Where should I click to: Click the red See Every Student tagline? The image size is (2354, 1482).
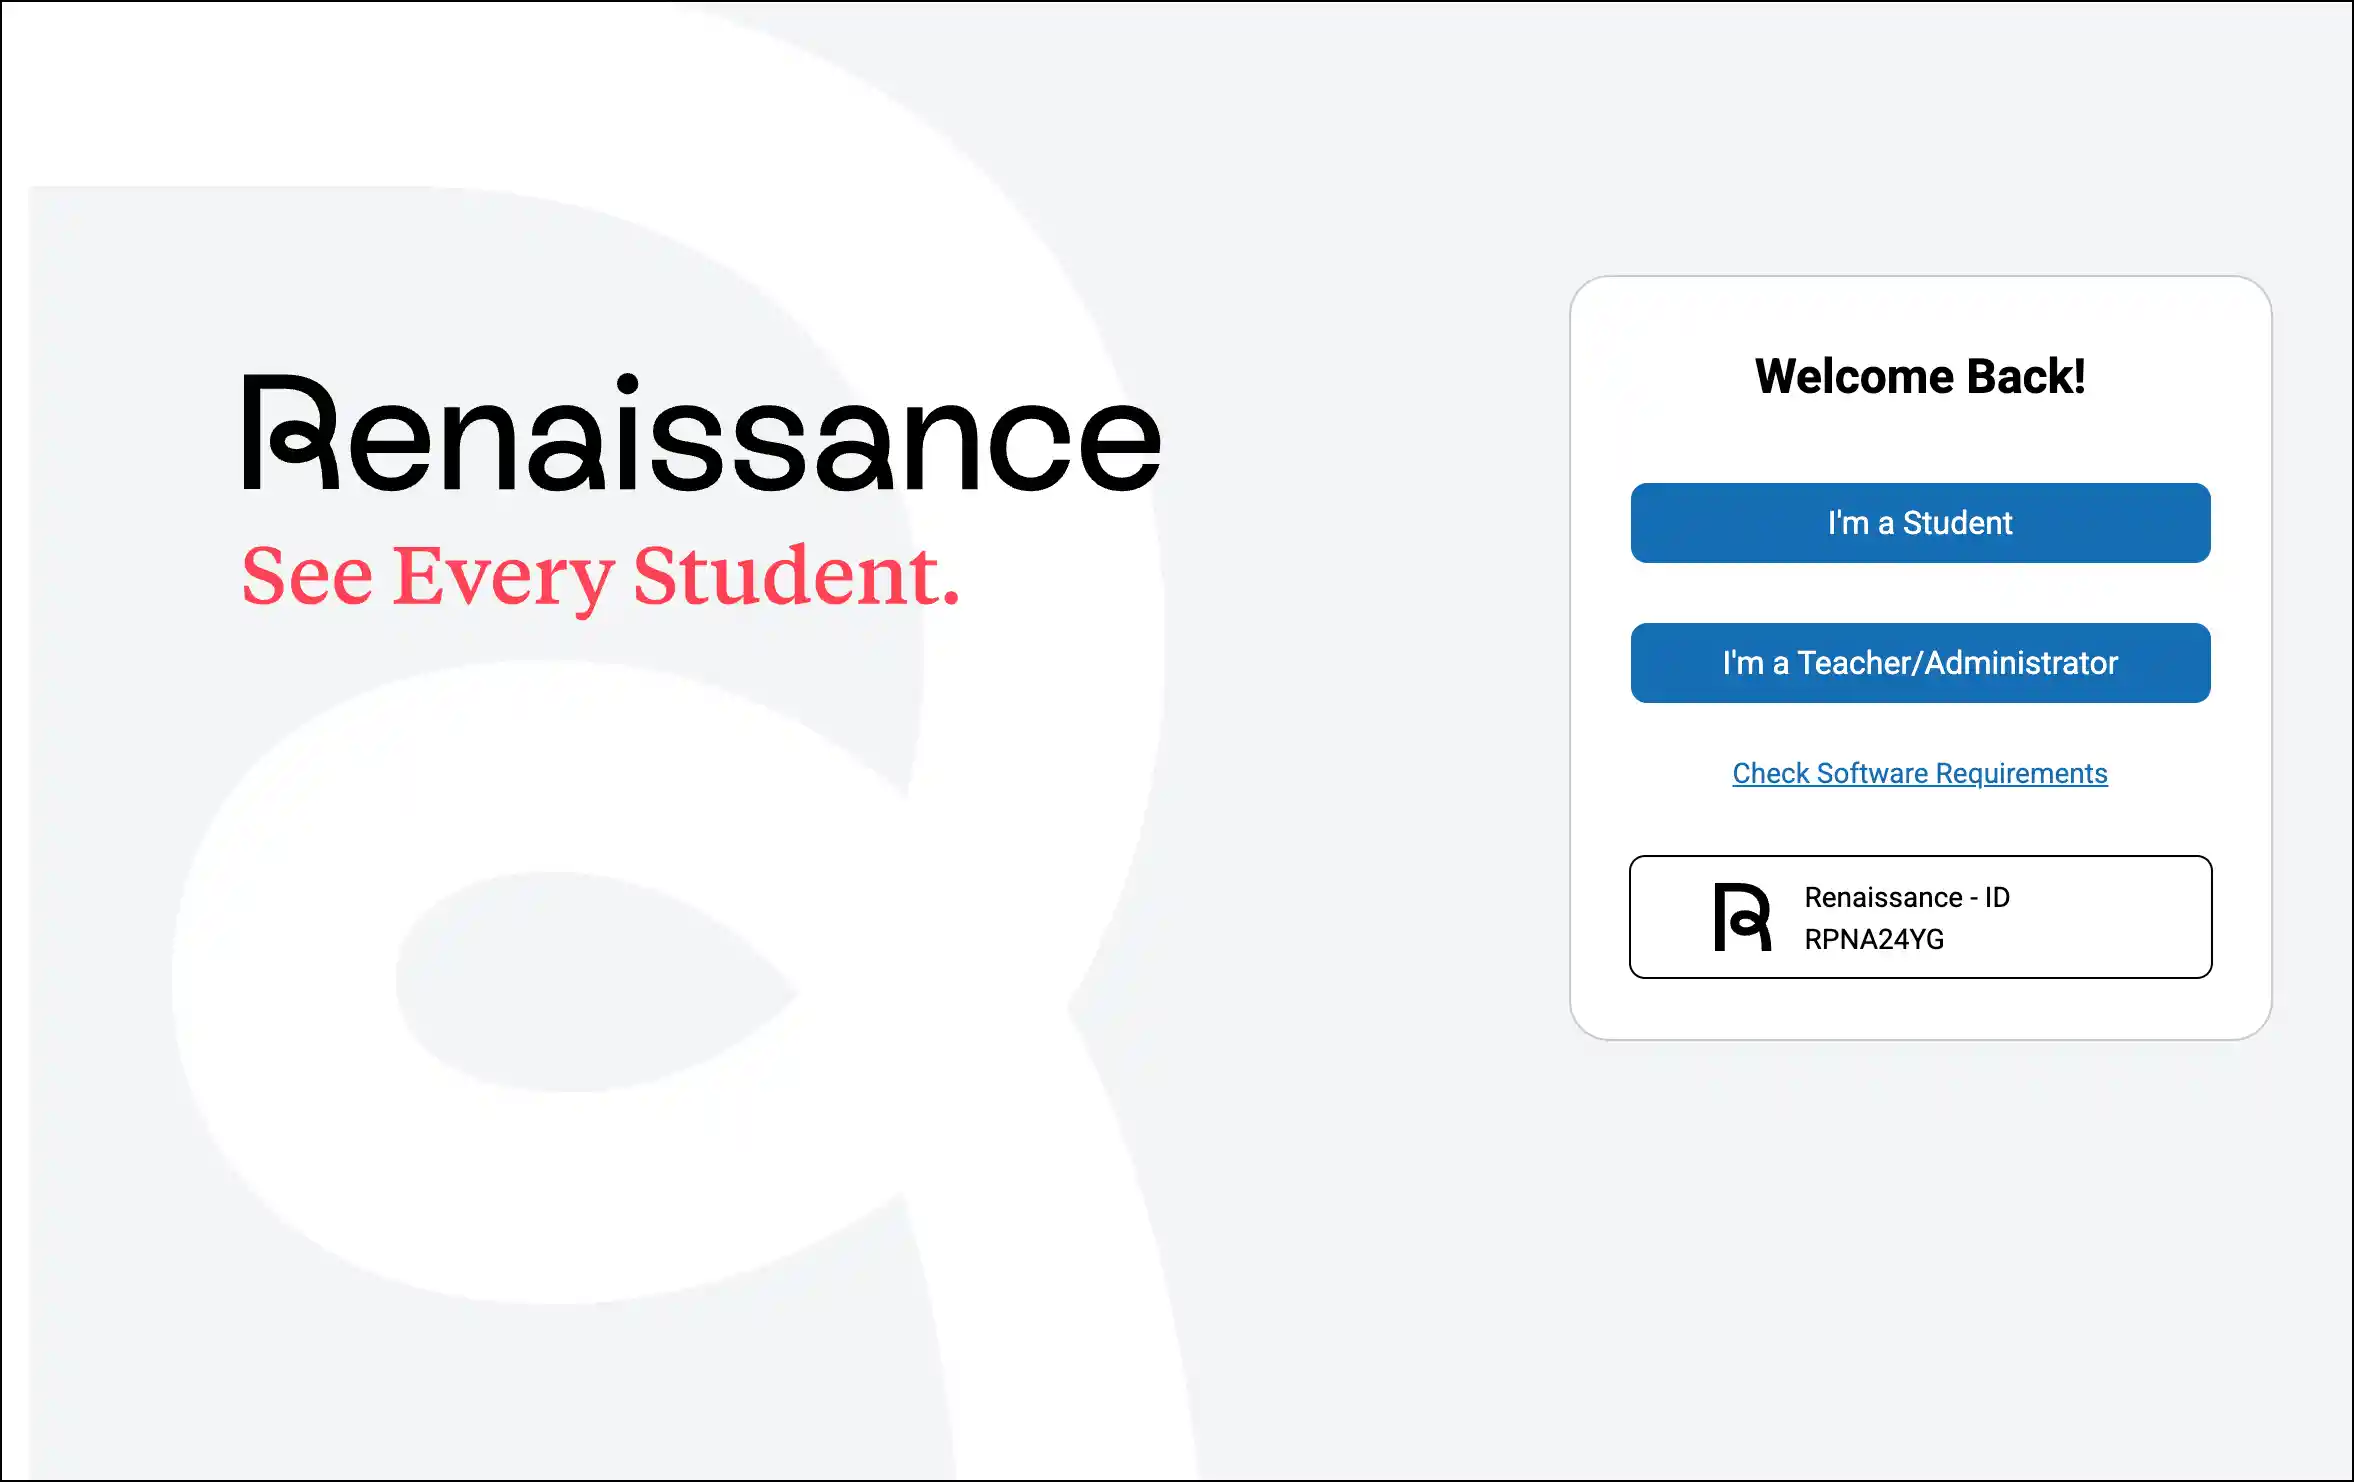click(601, 577)
